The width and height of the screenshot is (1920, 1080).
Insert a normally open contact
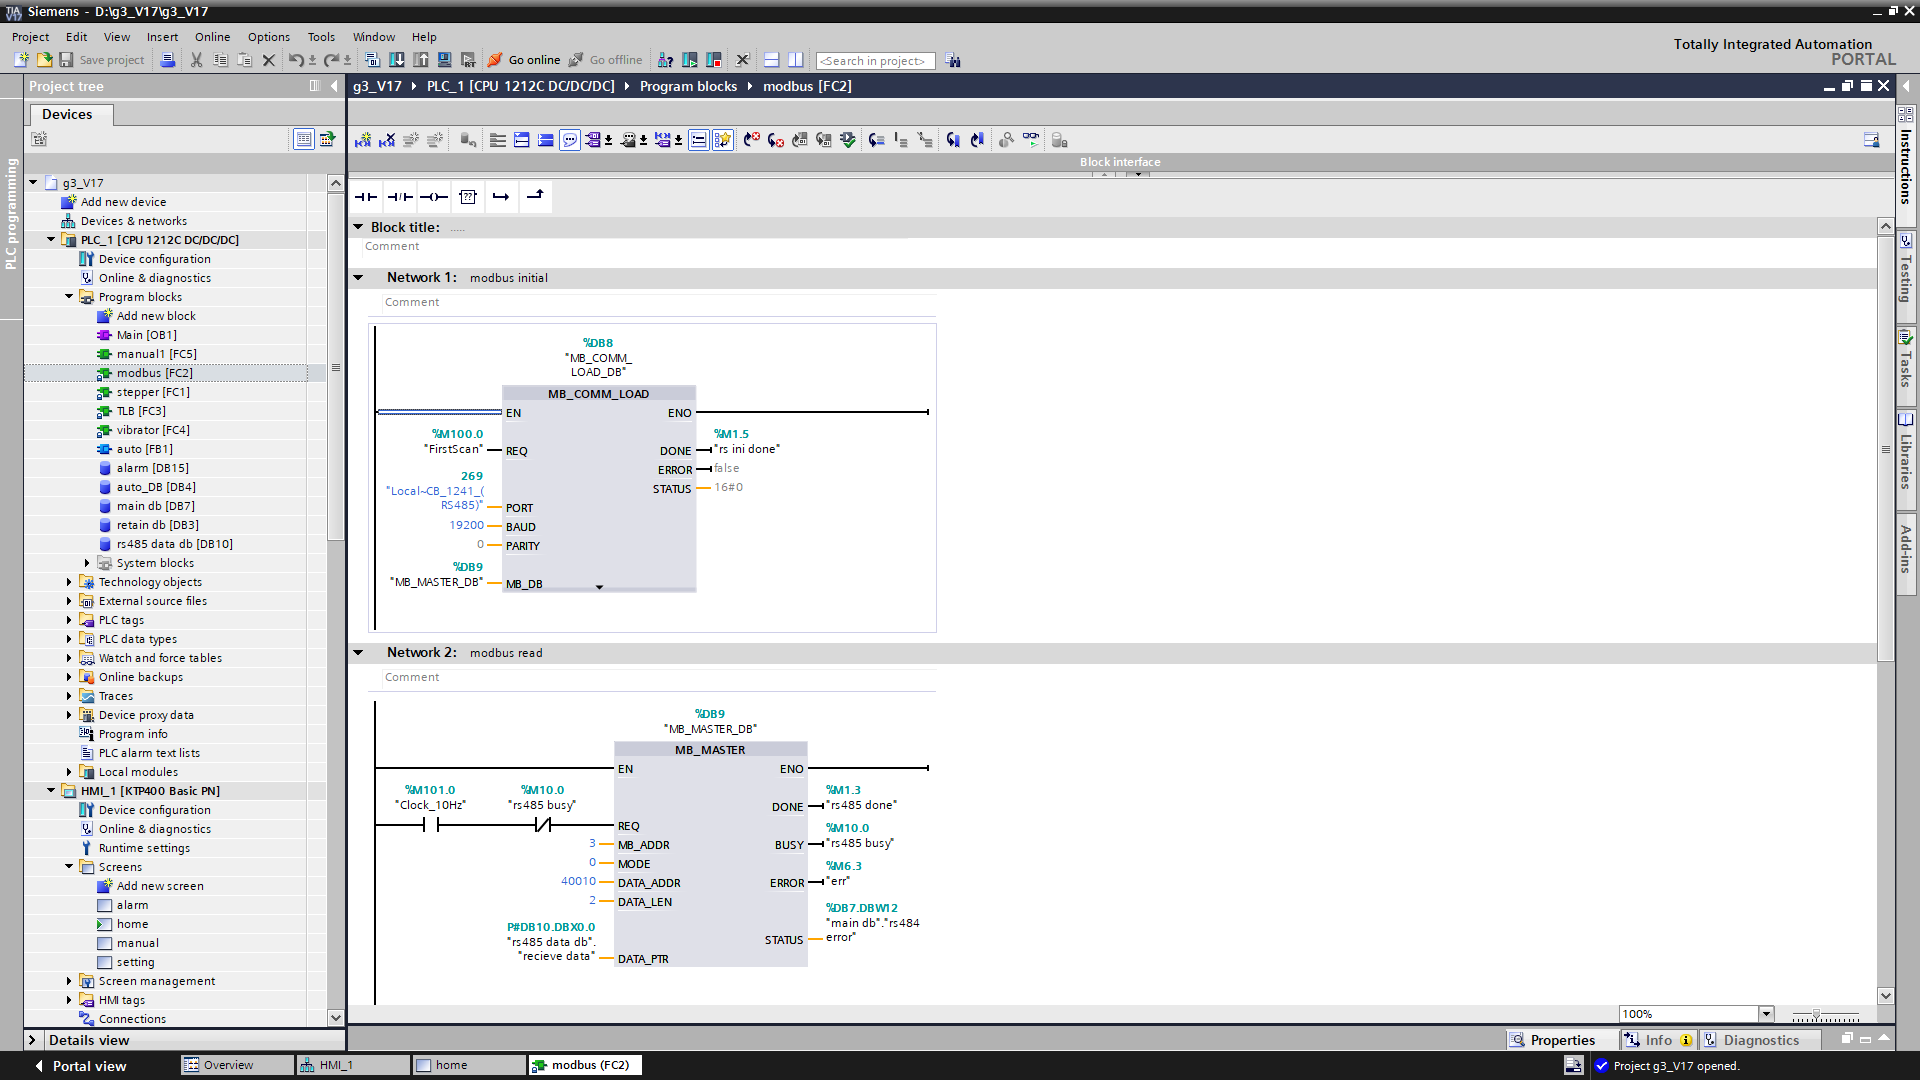pyautogui.click(x=366, y=197)
